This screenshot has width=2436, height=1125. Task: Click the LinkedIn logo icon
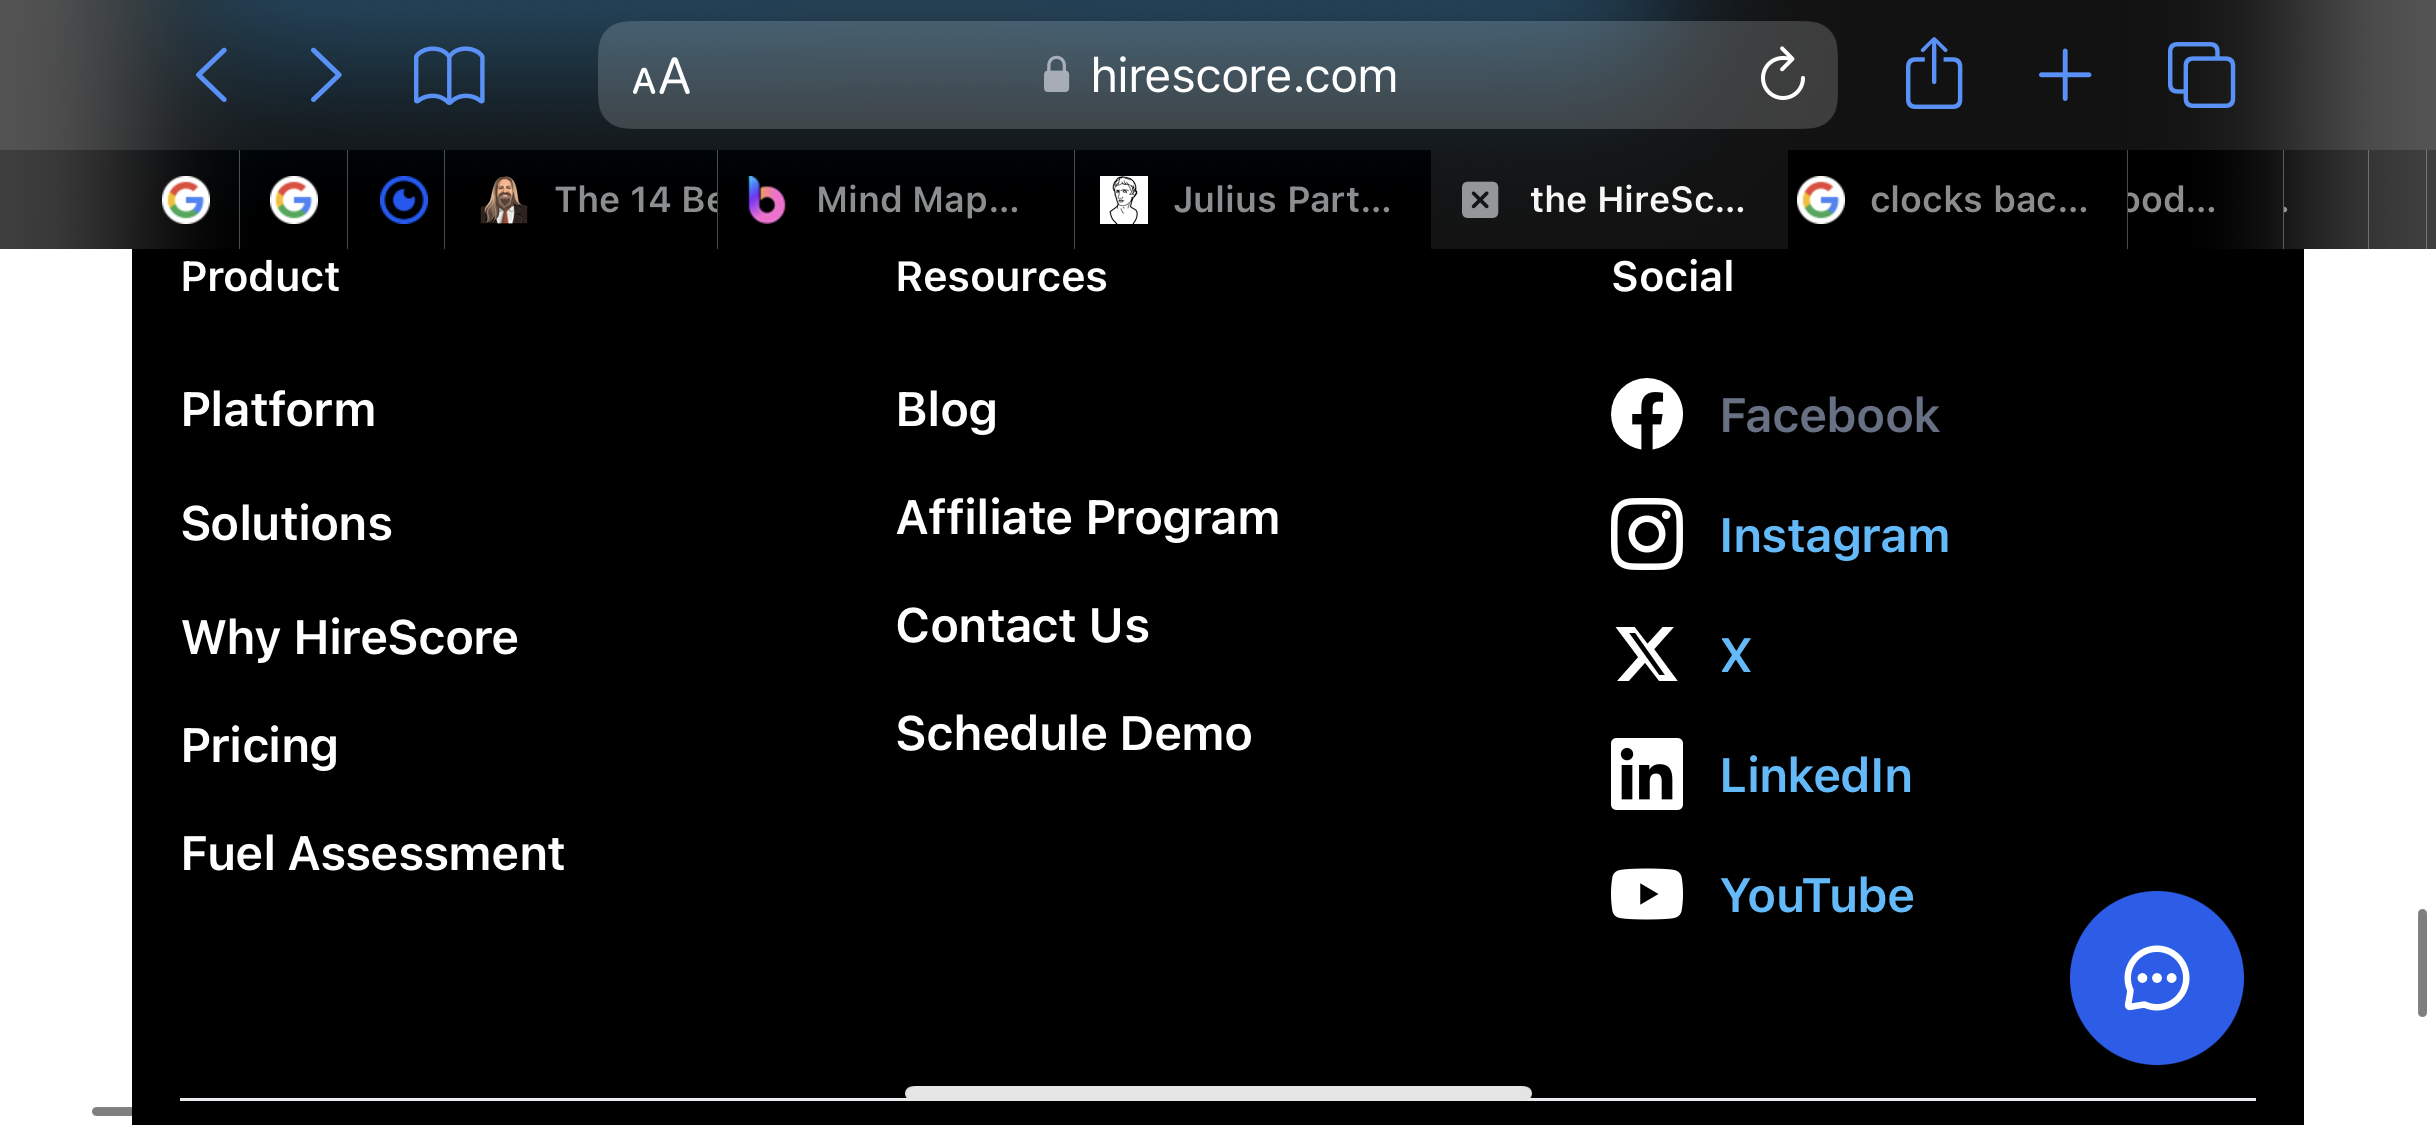point(1647,774)
